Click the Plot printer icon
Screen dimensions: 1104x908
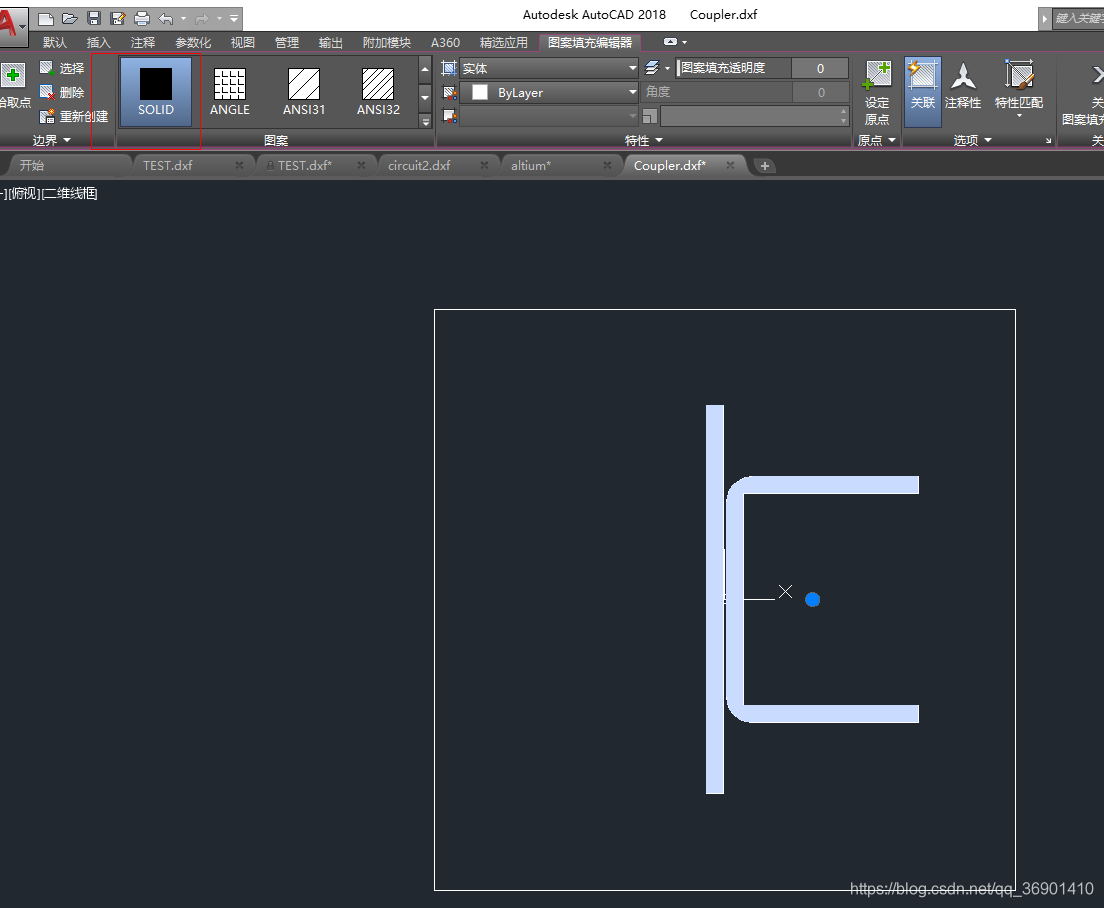(142, 18)
